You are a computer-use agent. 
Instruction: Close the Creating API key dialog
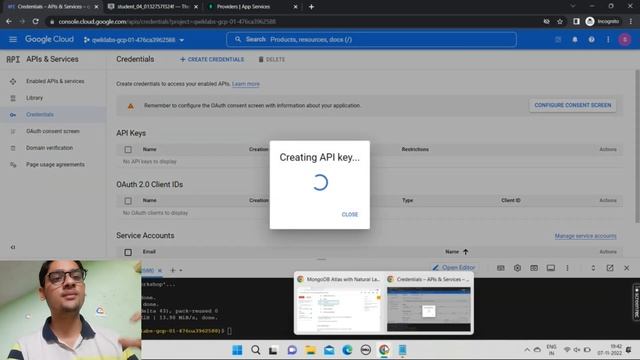pyautogui.click(x=349, y=214)
